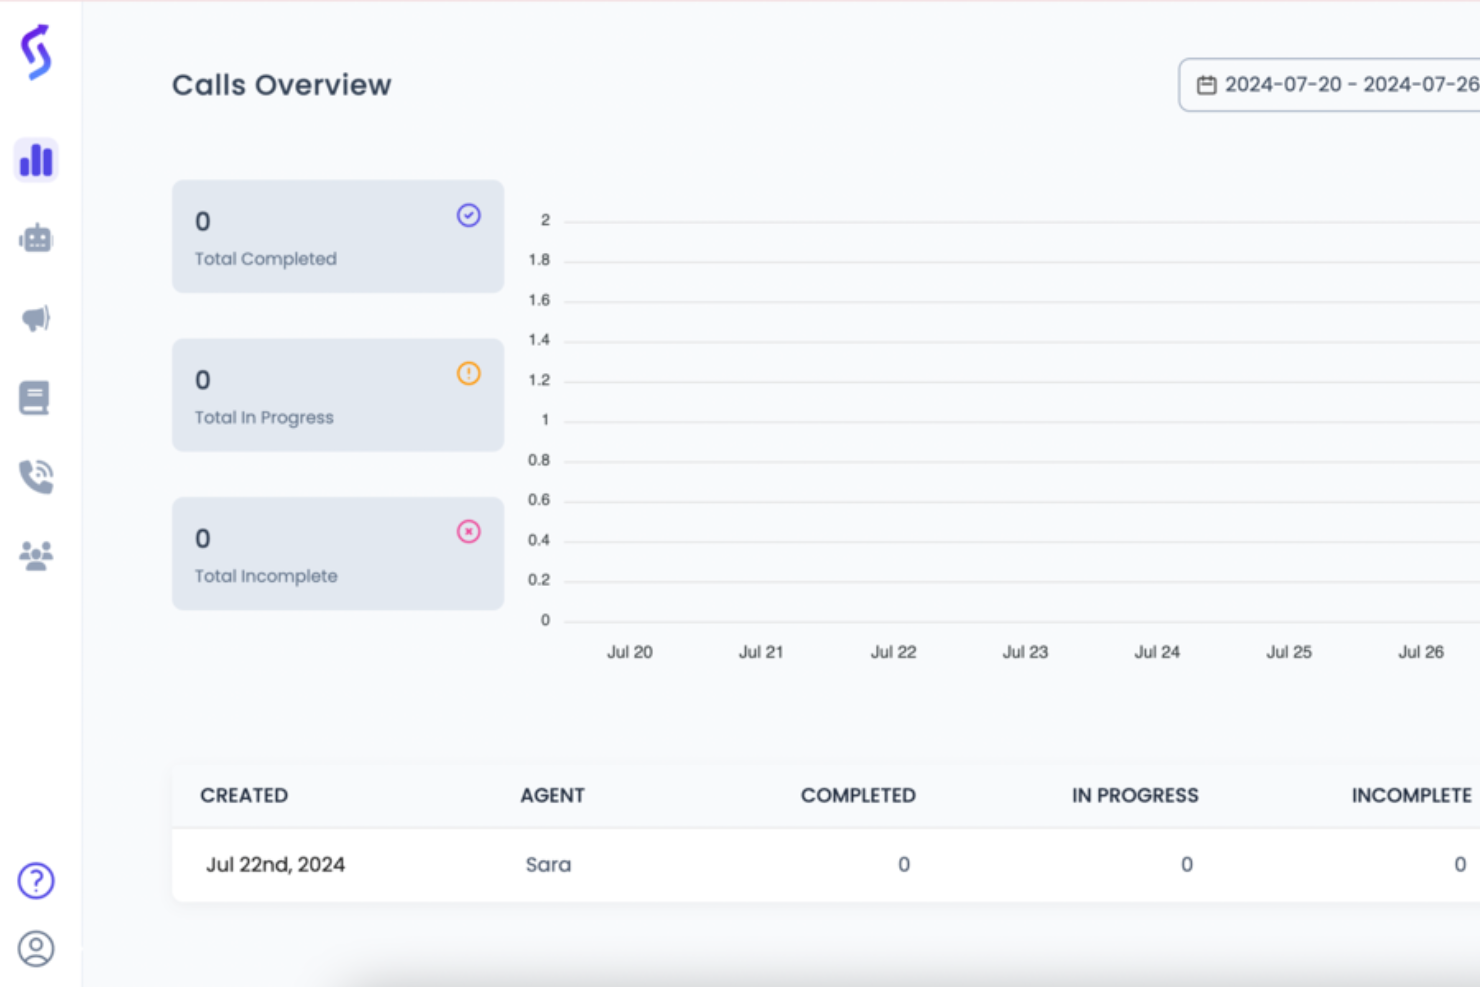Screen dimensions: 1480x987
Task: Click the Total In Progress warning icon
Action: point(467,373)
